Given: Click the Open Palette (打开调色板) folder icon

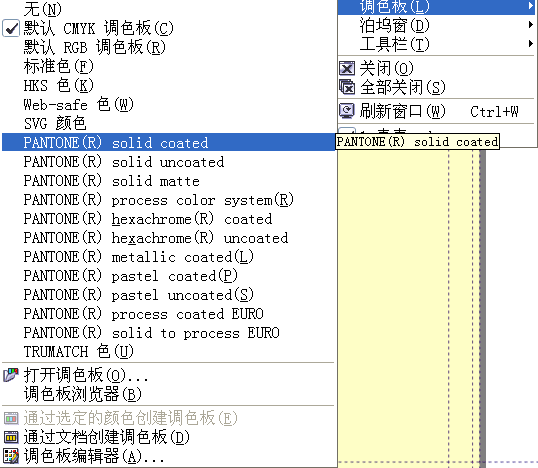Looking at the screenshot, I should point(11,375).
